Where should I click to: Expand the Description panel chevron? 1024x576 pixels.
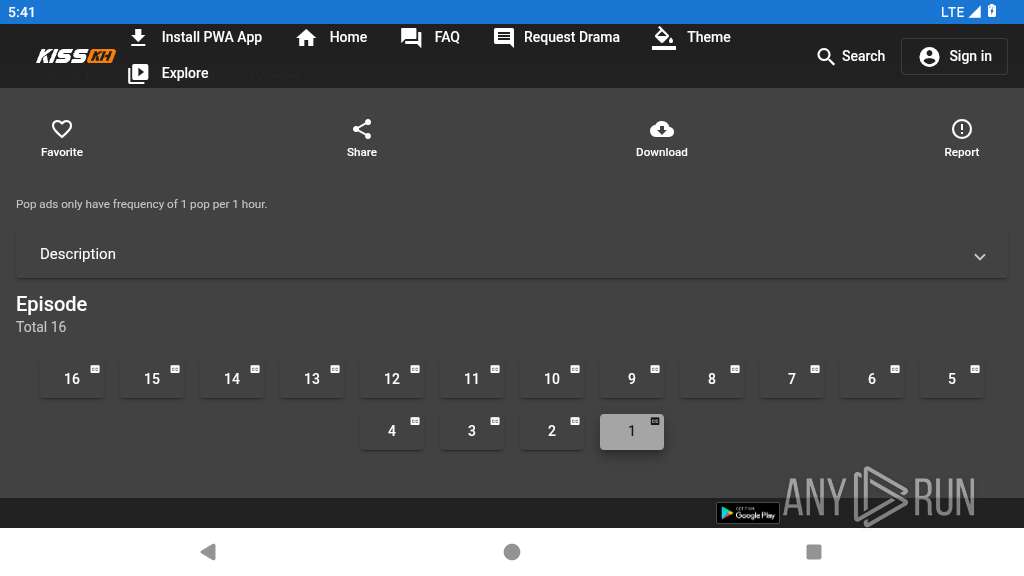click(x=980, y=257)
